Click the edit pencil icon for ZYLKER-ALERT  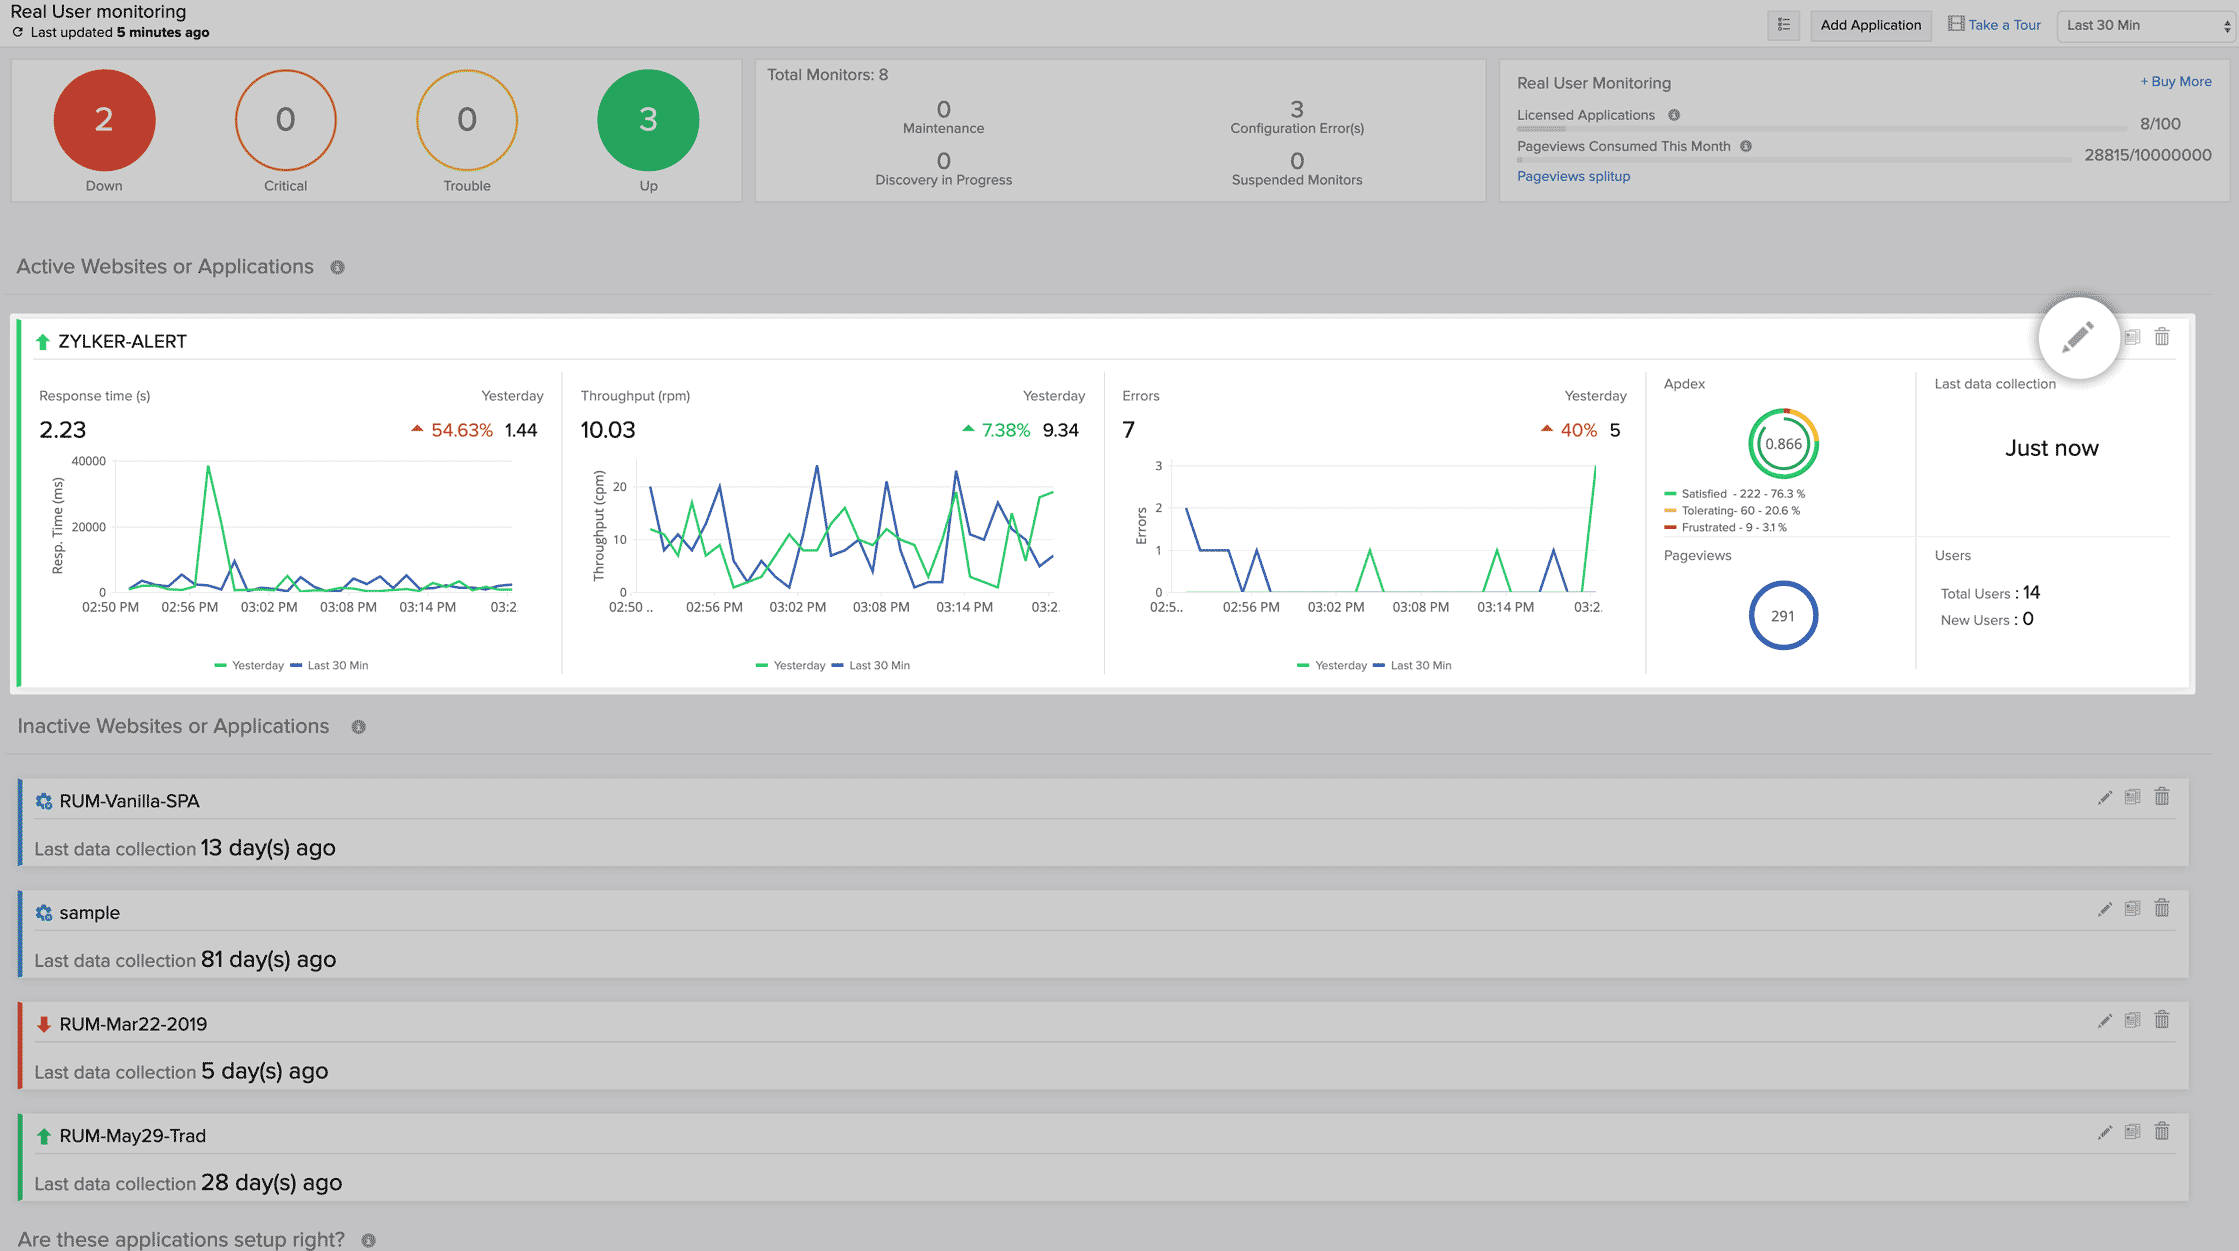click(2078, 338)
